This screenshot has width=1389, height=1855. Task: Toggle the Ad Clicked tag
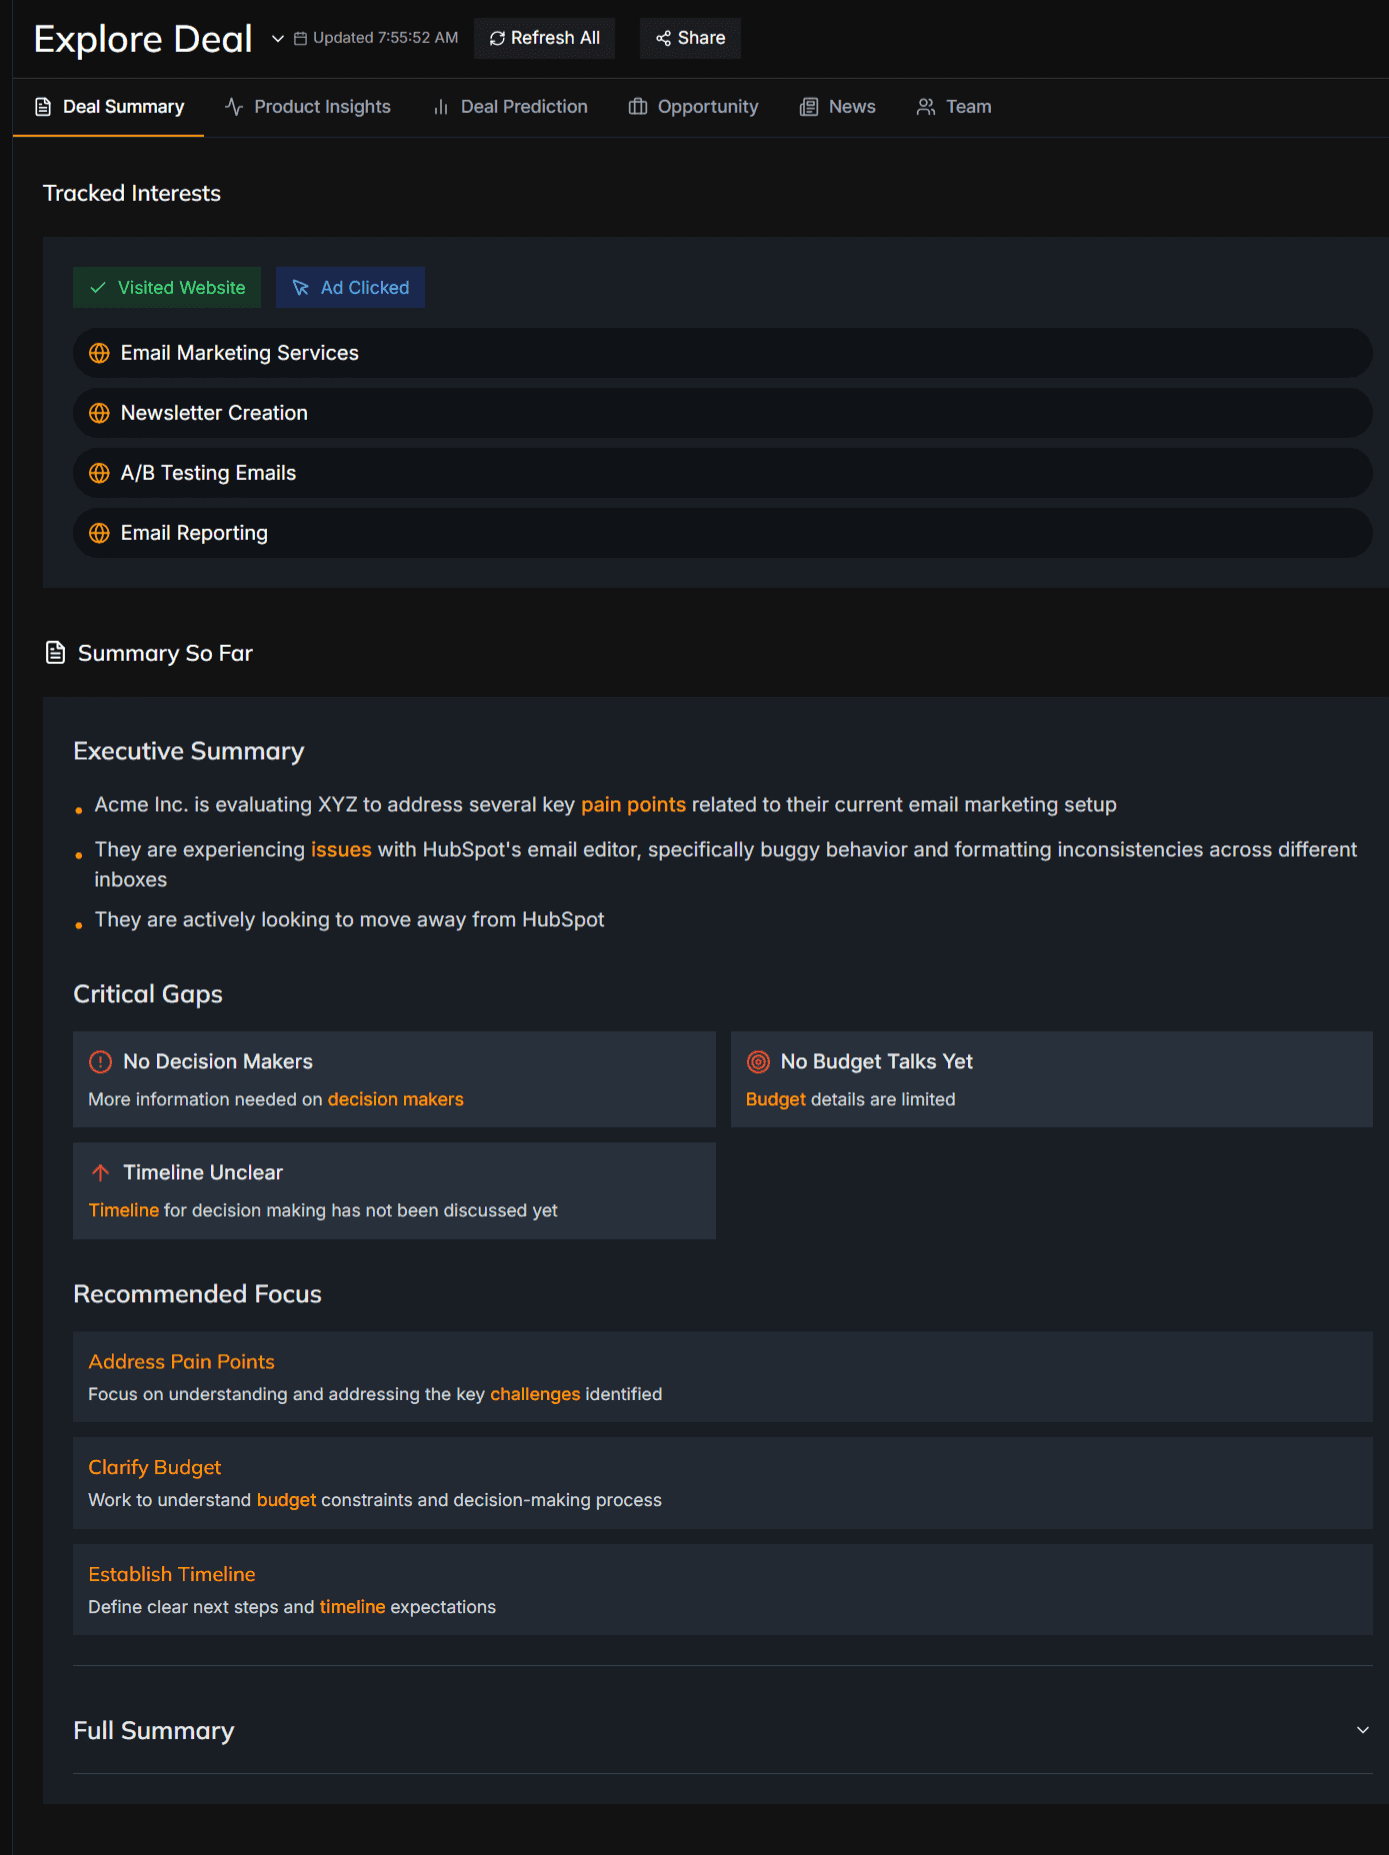[350, 287]
